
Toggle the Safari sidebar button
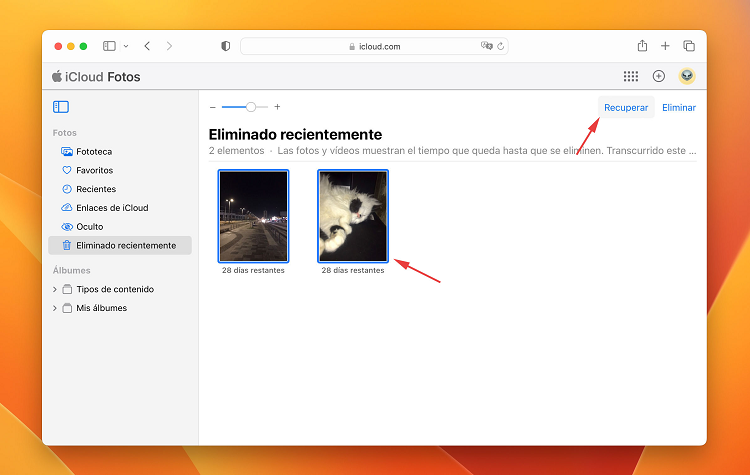point(109,46)
